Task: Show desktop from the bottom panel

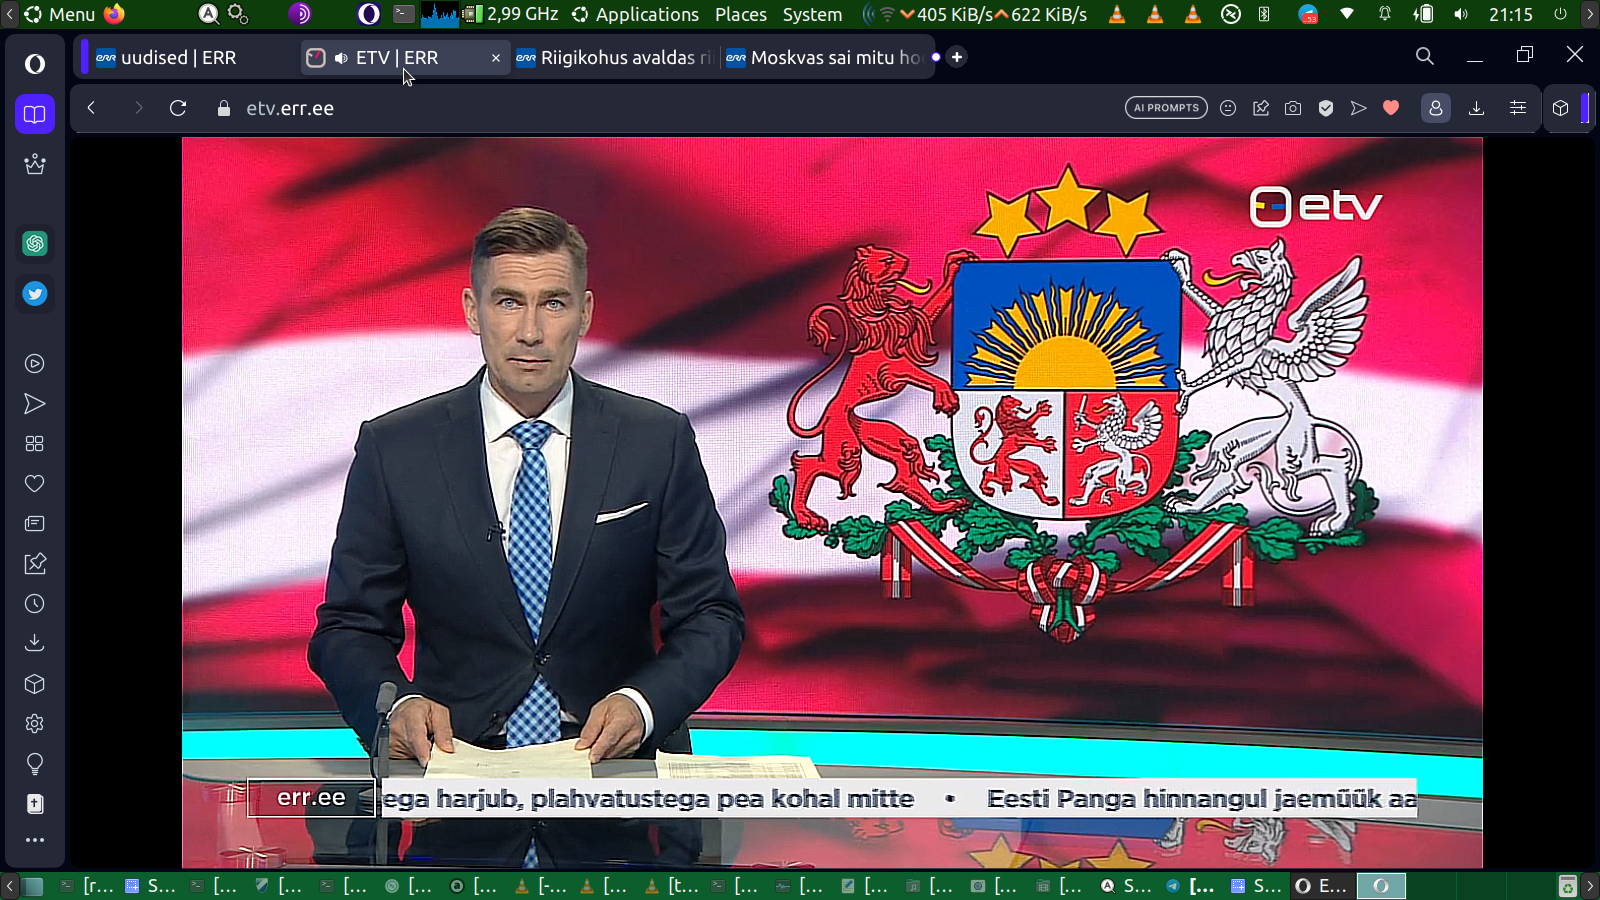Action: (x=33, y=886)
